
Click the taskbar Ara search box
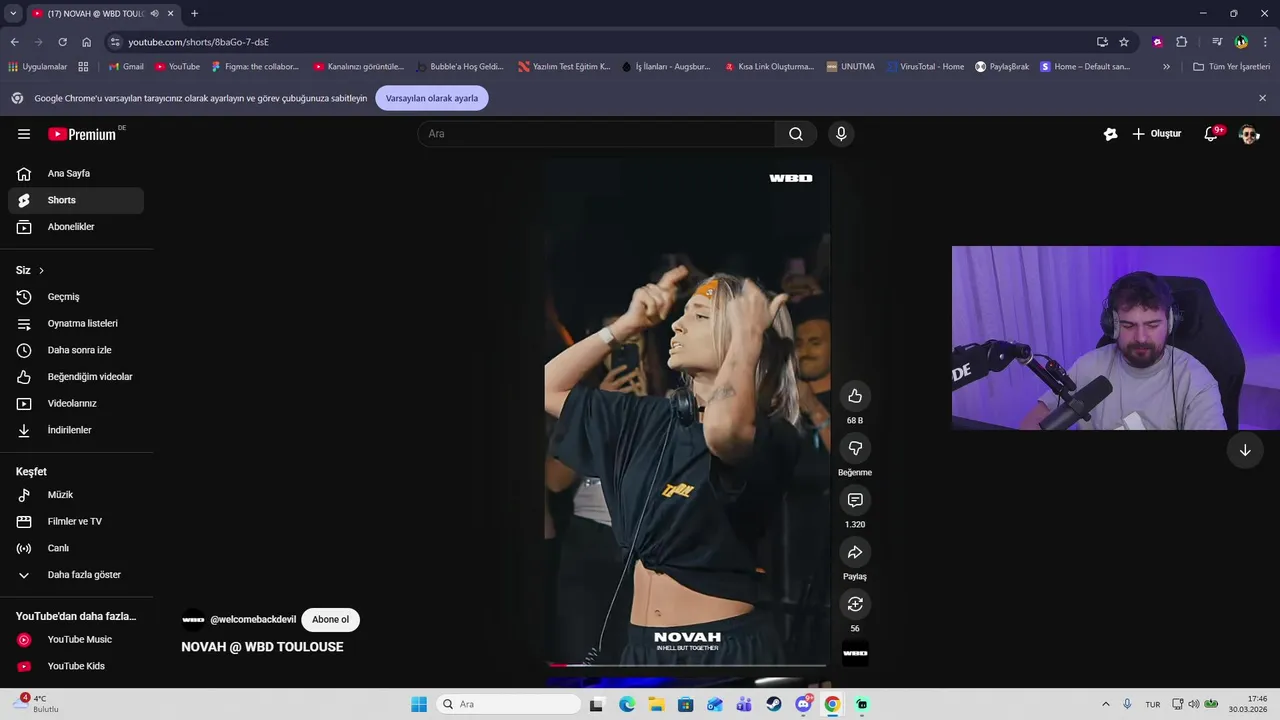point(508,704)
